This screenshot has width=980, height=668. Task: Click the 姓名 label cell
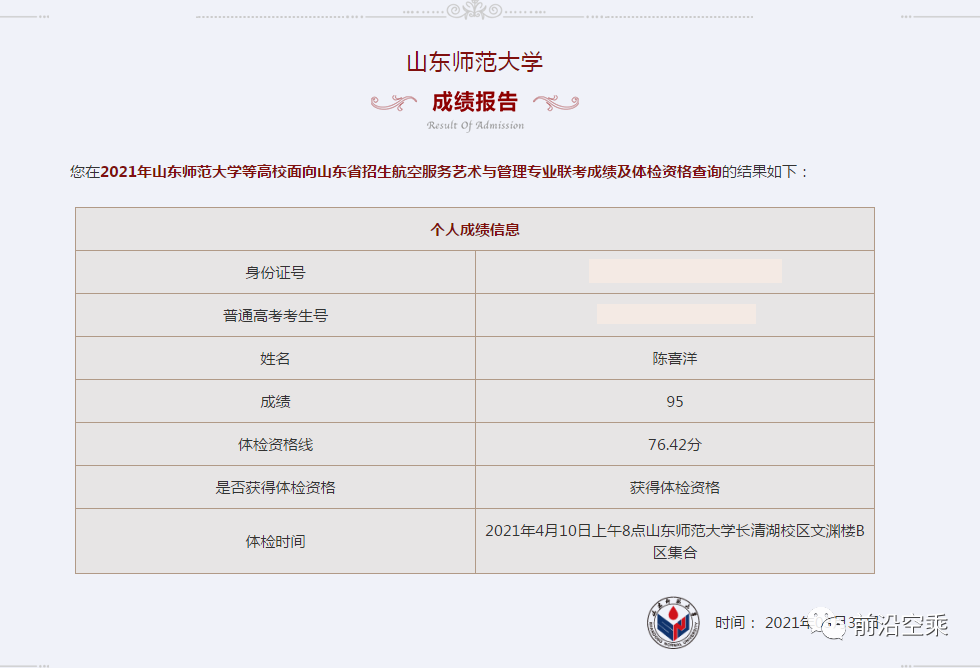tap(276, 358)
